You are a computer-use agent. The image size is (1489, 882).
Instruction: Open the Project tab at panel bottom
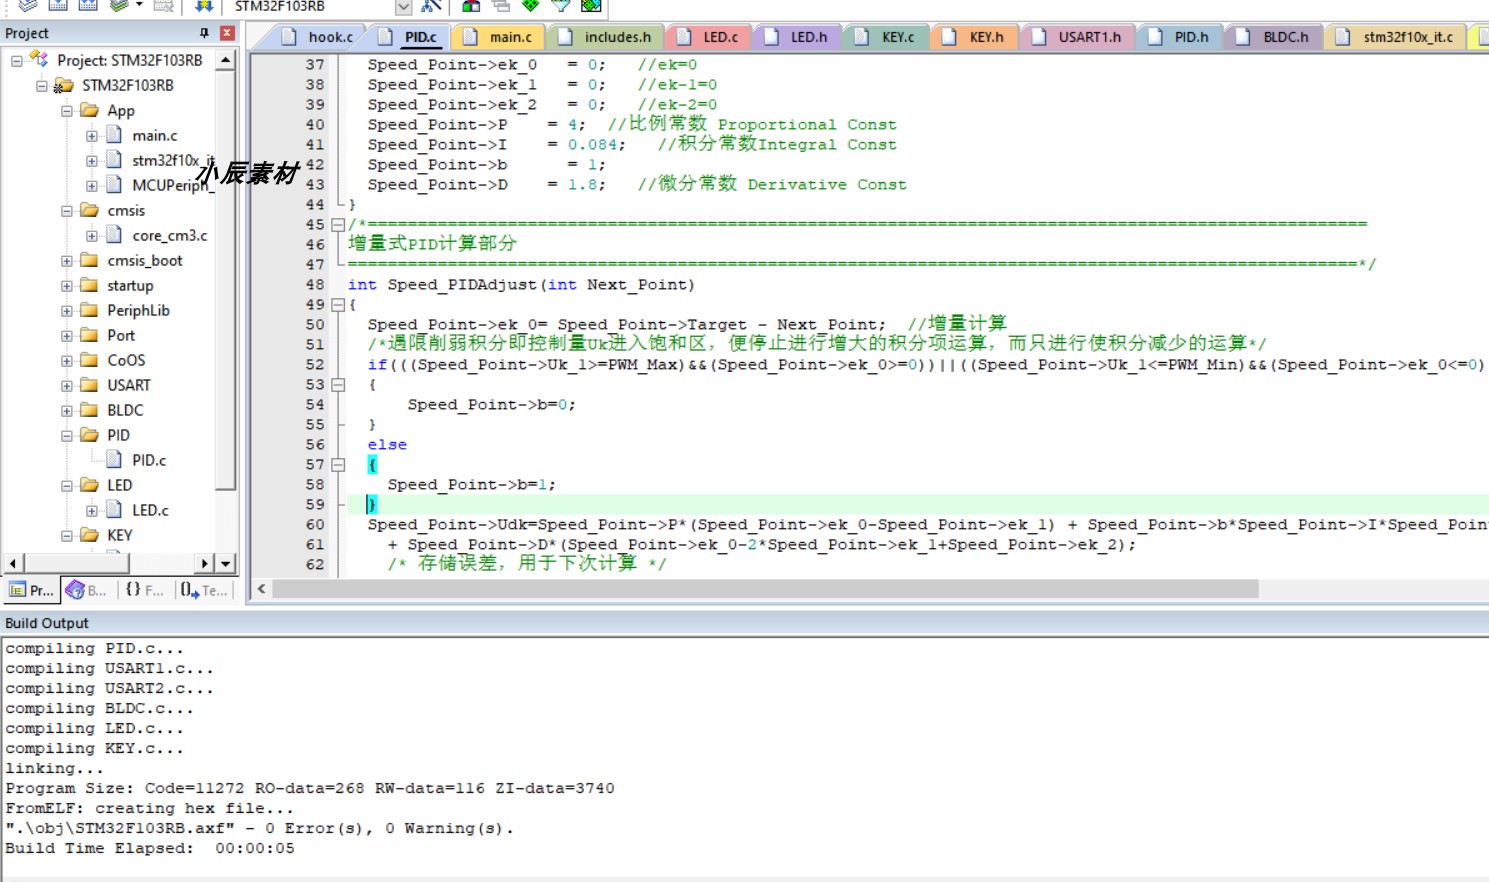31,590
